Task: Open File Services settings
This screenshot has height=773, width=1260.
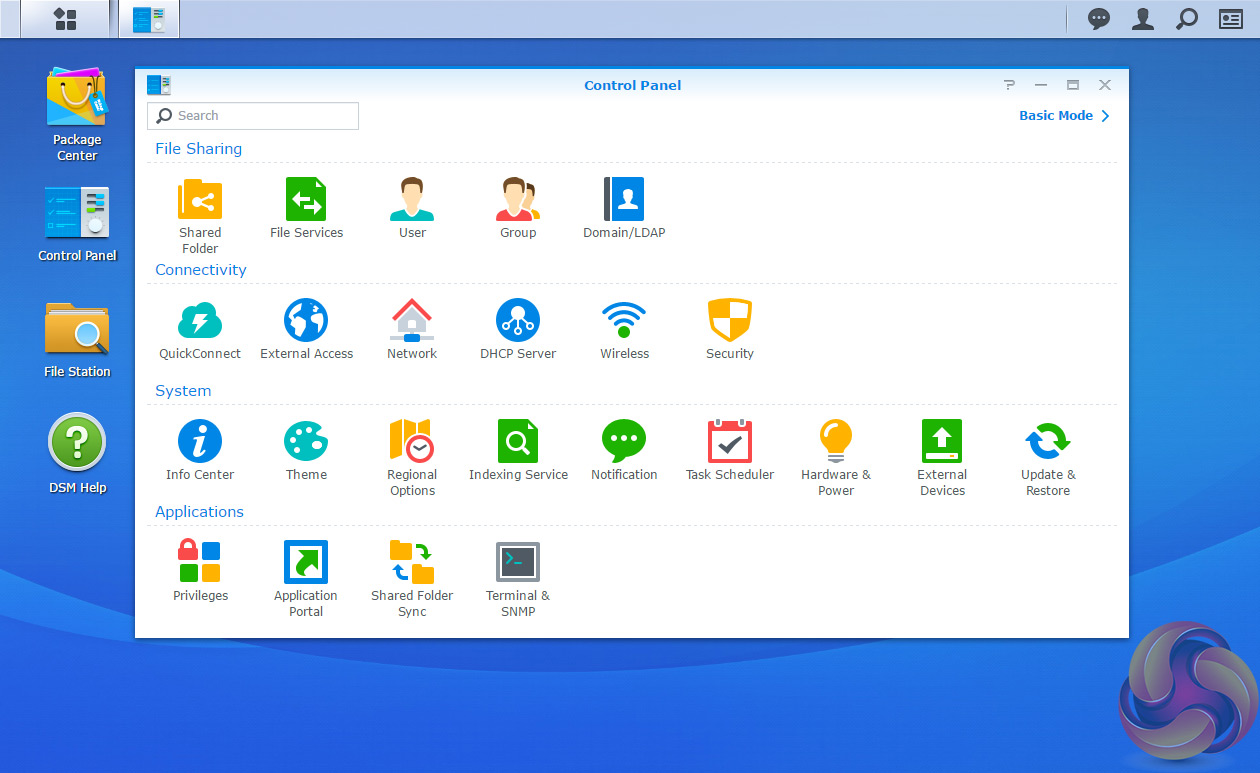Action: coord(306,207)
